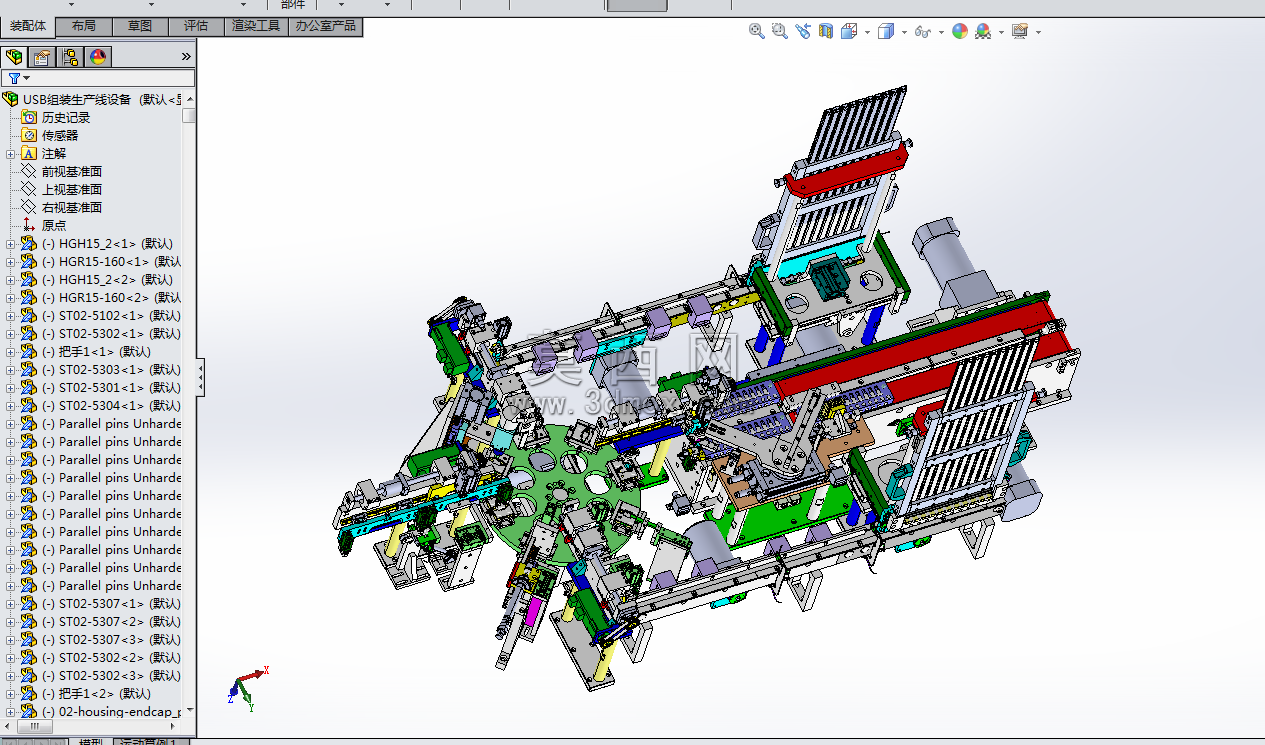Click the tree vertical scrollbar thumb
Viewport: 1265px width, 745px height.
tap(189, 116)
